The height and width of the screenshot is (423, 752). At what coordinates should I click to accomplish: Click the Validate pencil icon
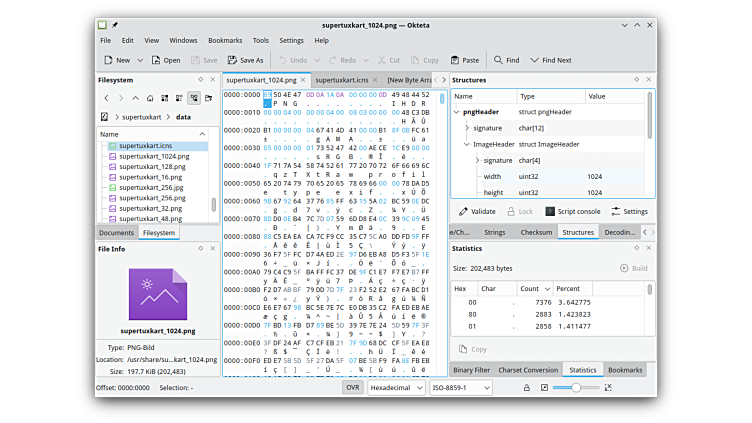pos(464,211)
